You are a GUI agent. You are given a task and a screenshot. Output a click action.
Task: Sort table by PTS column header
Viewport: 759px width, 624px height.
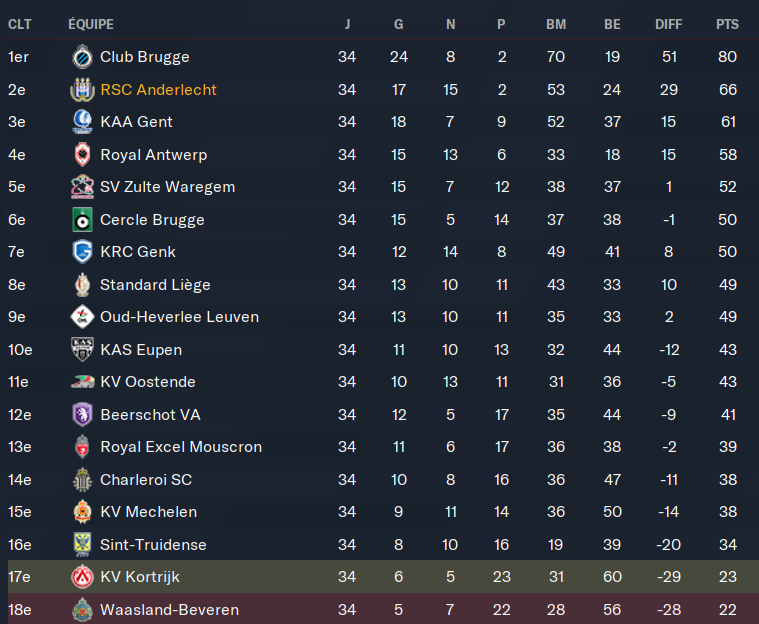pyautogui.click(x=727, y=24)
